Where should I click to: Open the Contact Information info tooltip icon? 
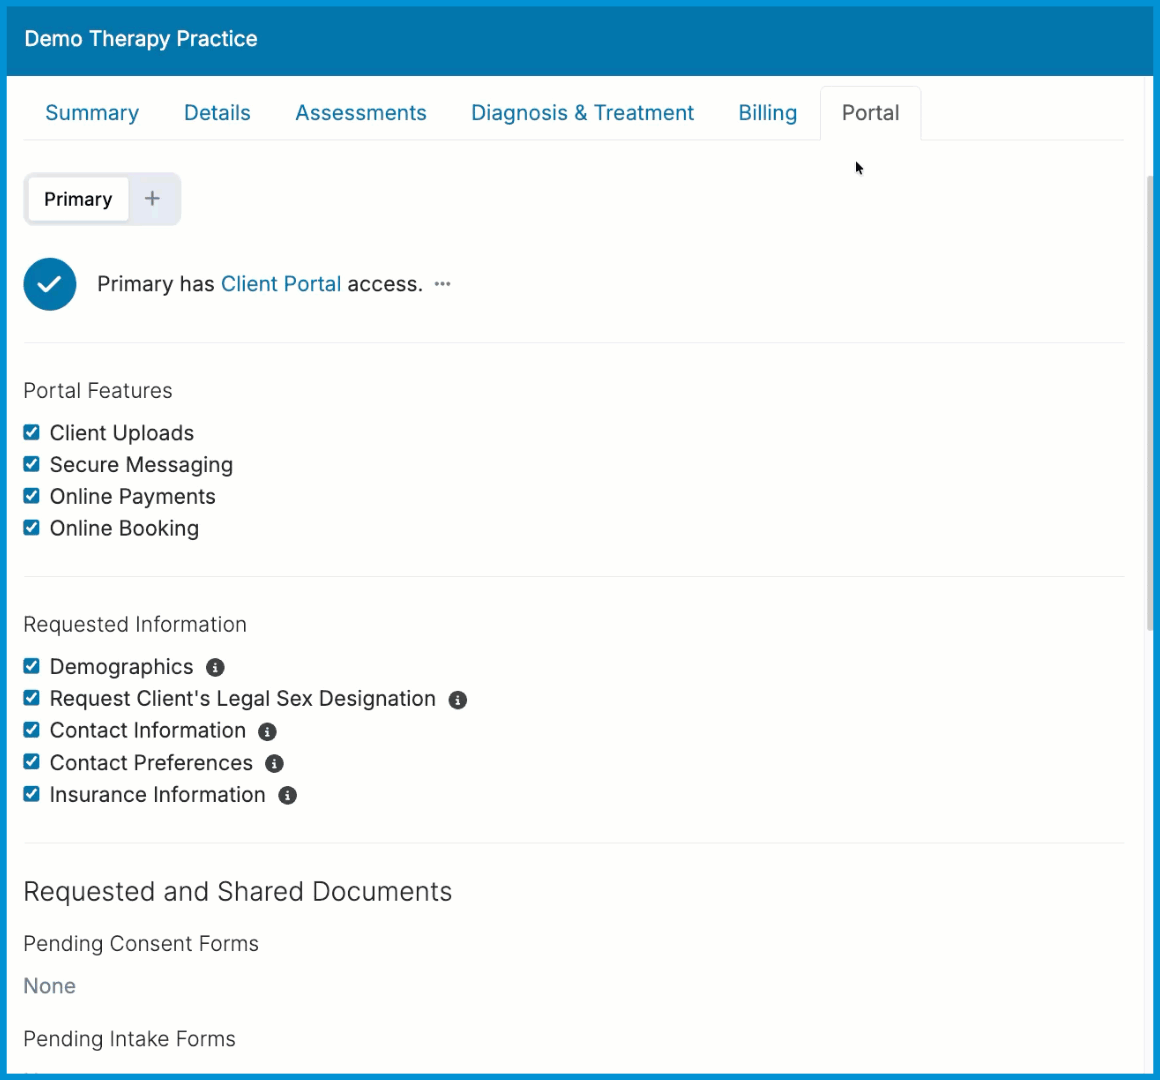click(266, 731)
